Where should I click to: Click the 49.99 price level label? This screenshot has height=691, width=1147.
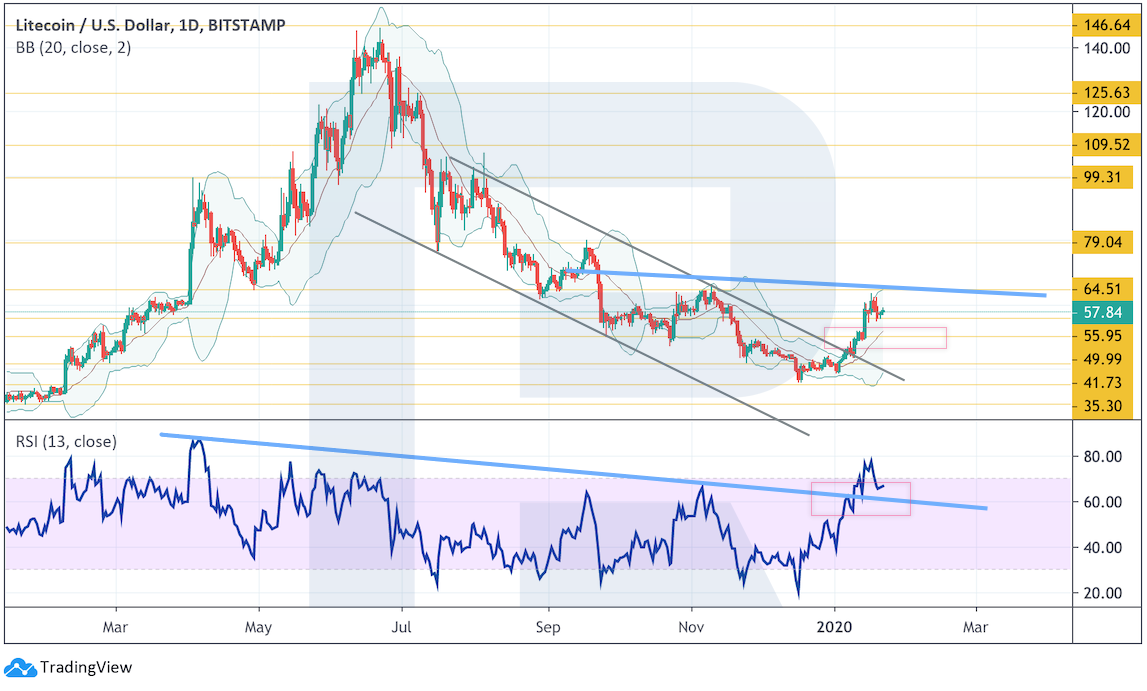(1102, 359)
